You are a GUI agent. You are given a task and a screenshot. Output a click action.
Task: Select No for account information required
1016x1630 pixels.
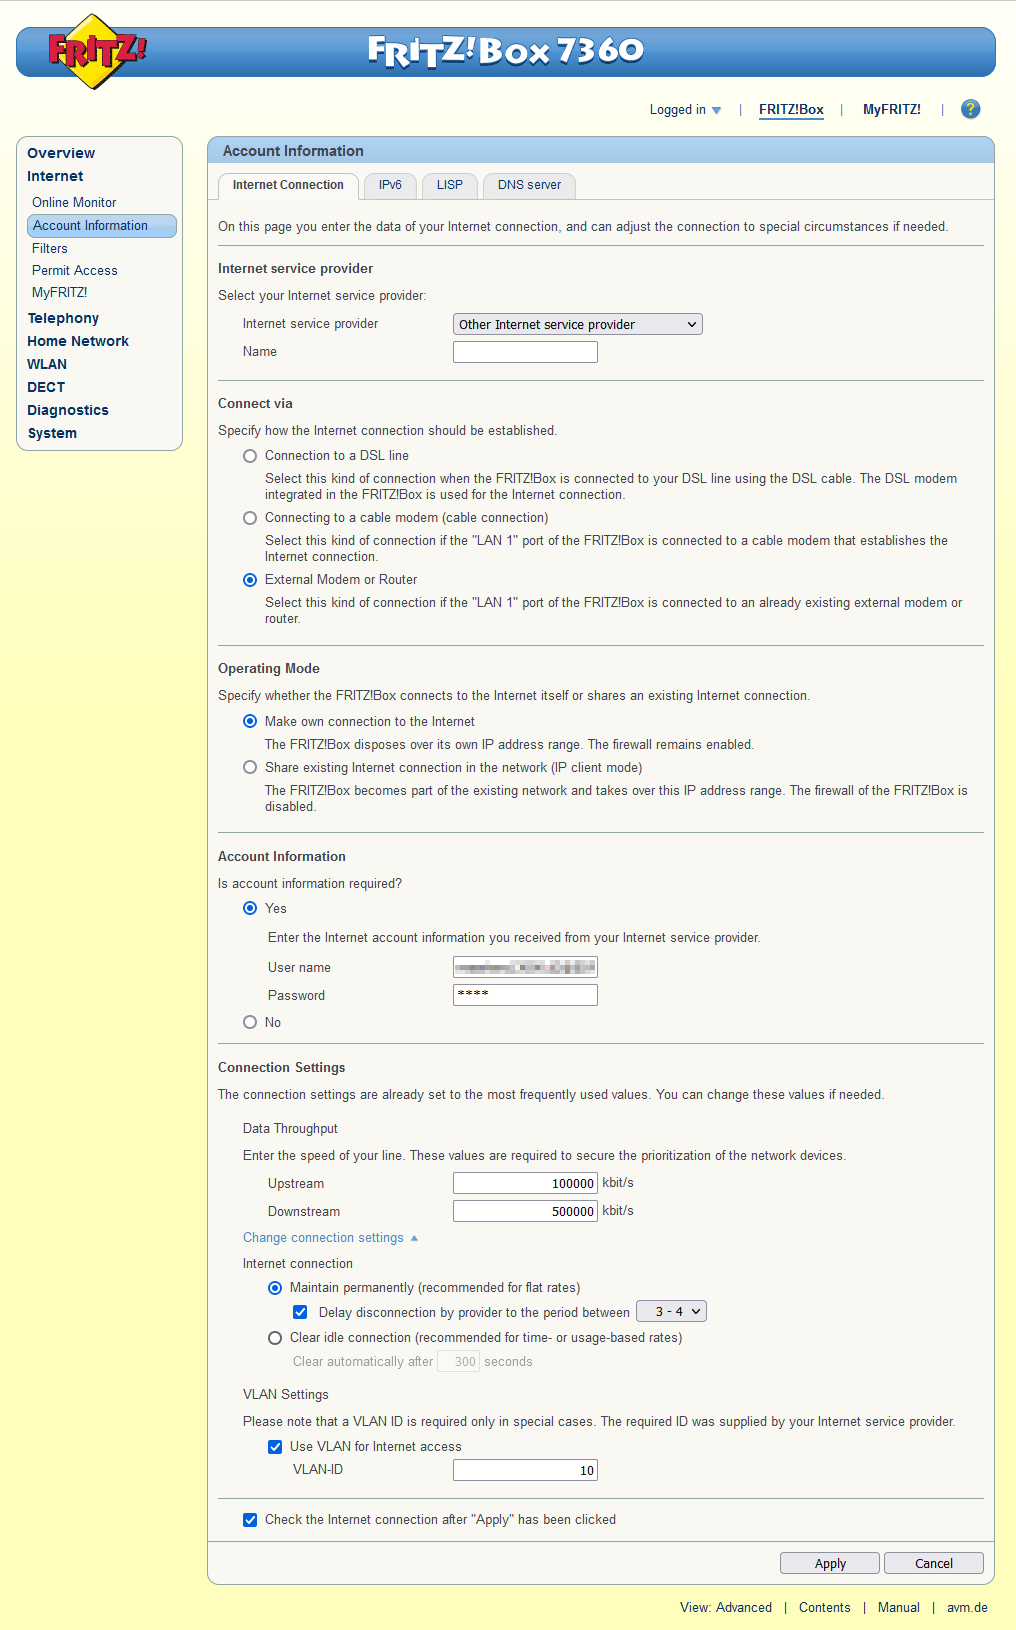250,1022
